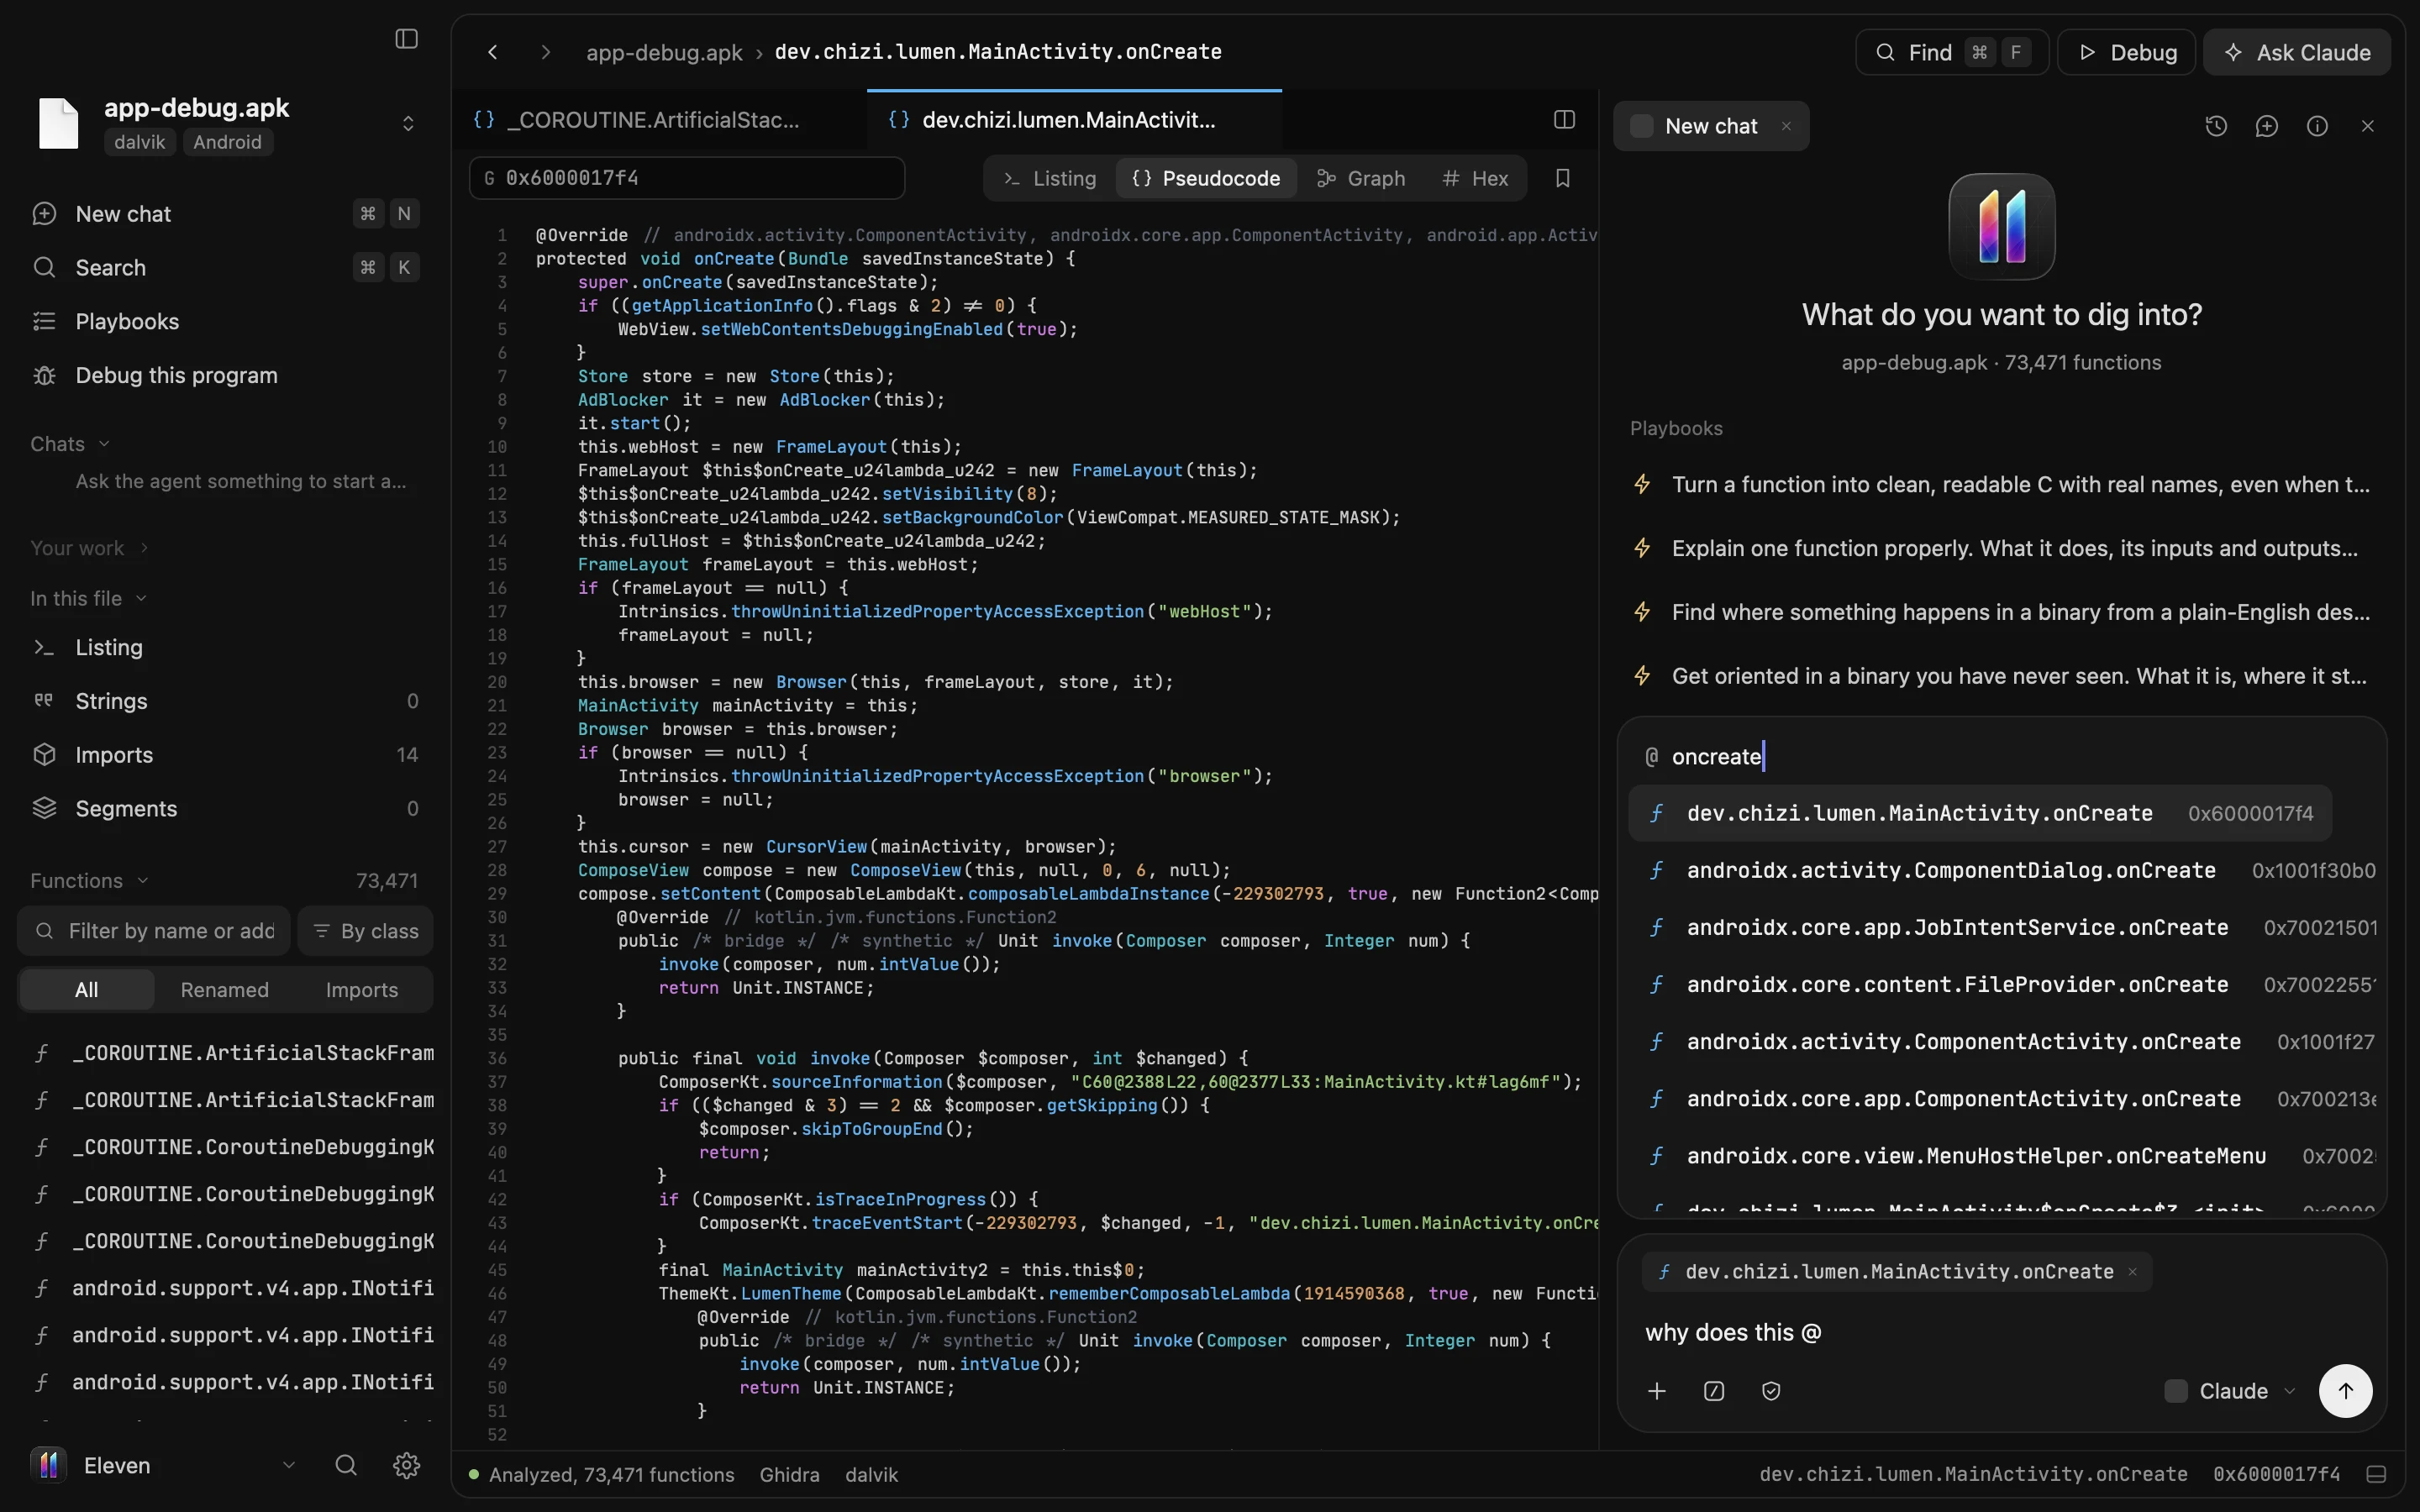Close the New chat tab
This screenshot has height=1512, width=2420.
click(x=1786, y=126)
